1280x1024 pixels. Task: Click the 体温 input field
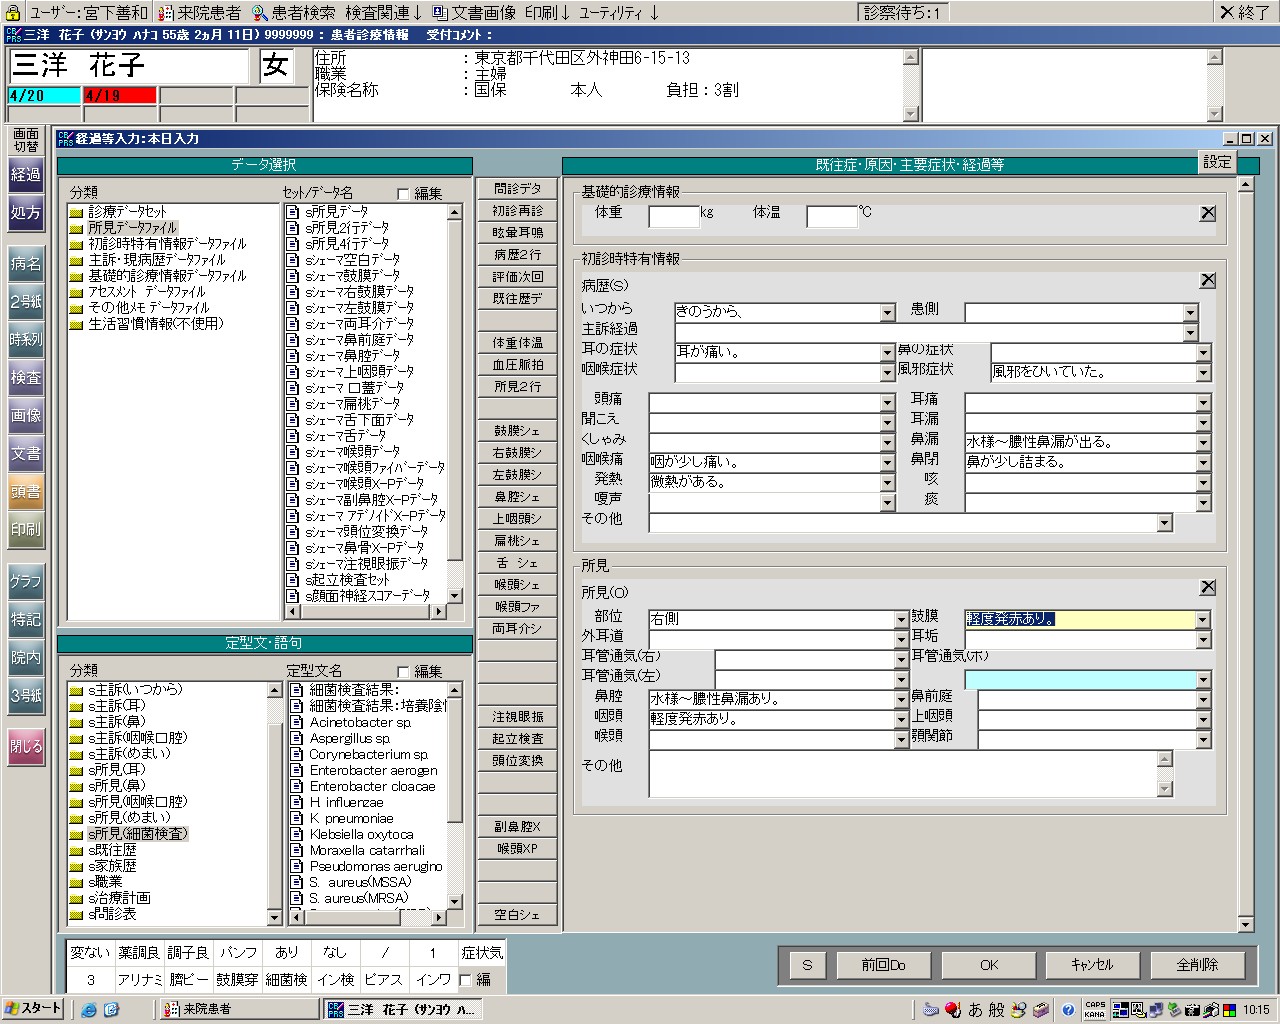point(832,216)
